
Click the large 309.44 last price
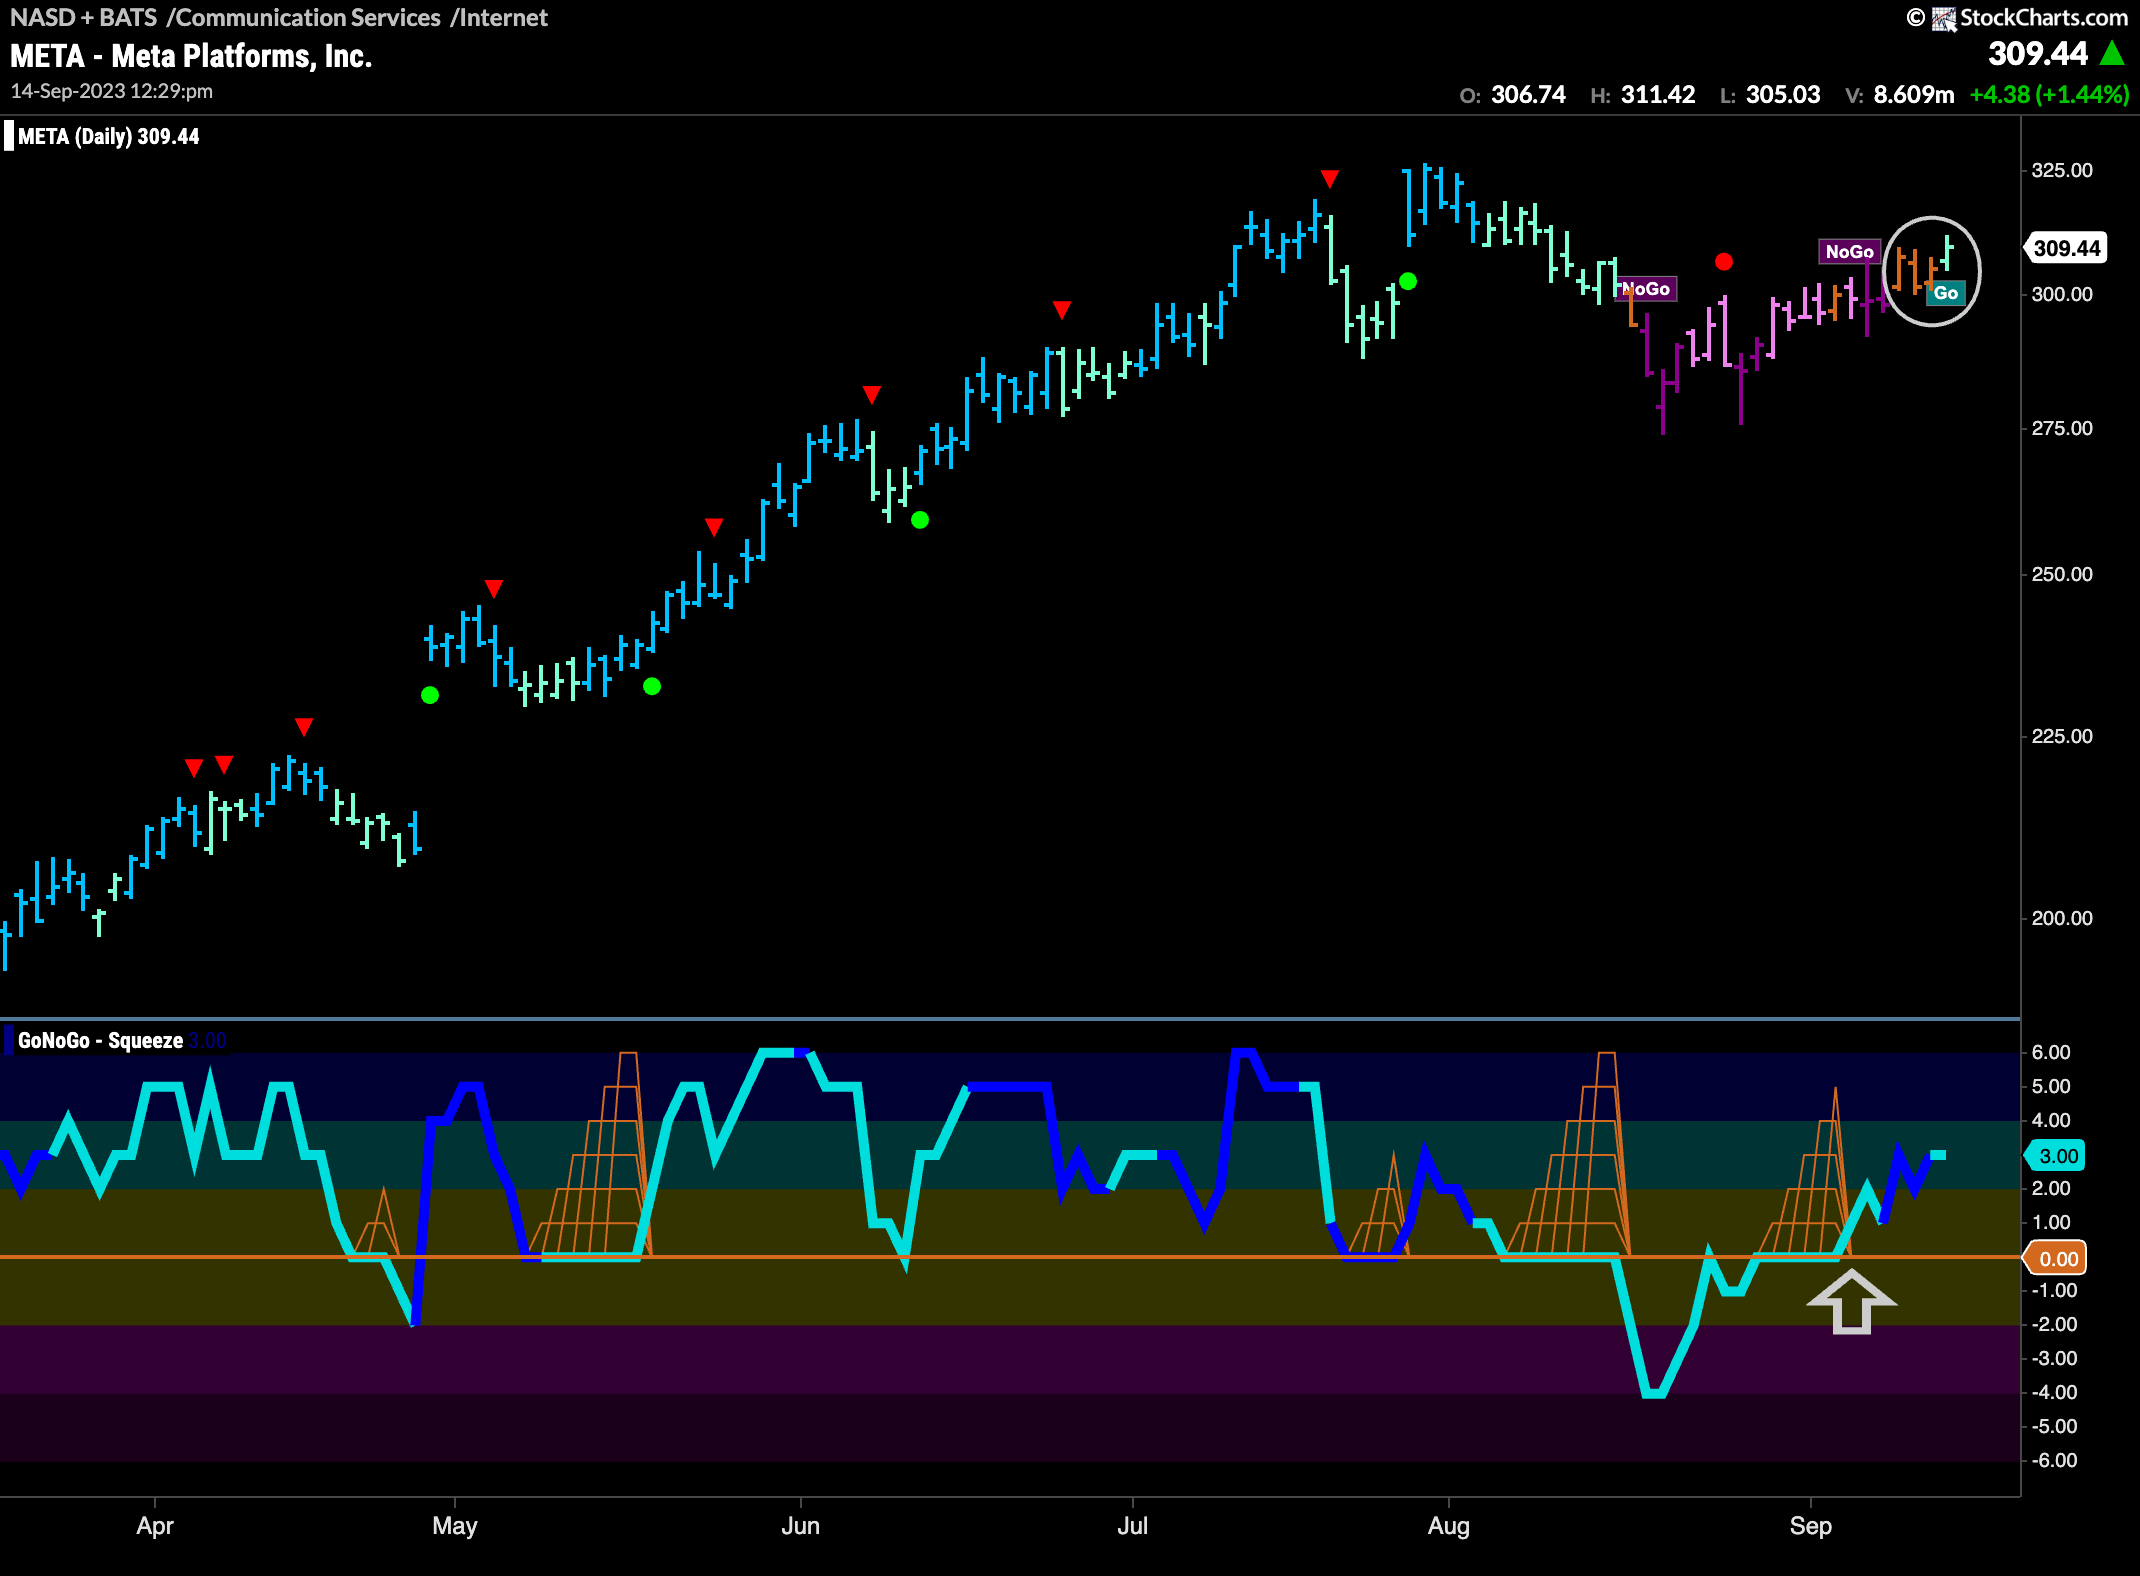coord(2038,53)
